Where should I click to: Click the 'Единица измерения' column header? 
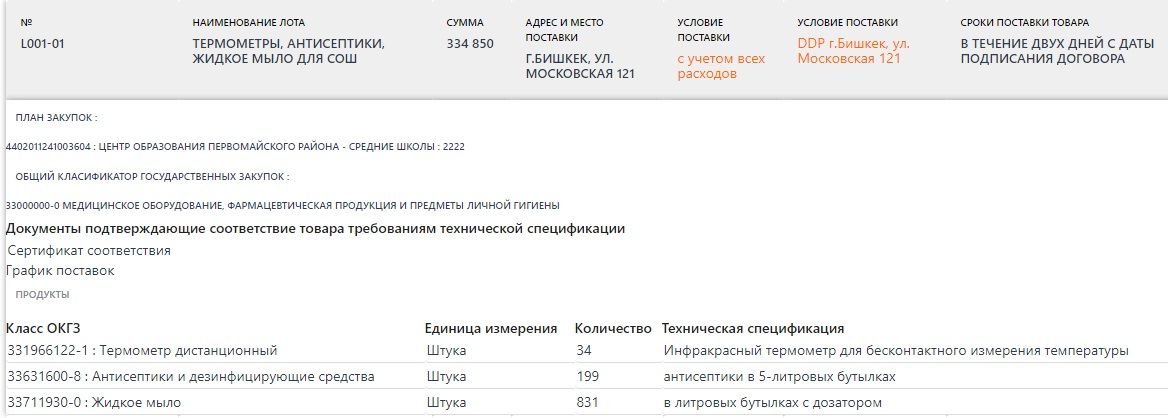pyautogui.click(x=490, y=329)
